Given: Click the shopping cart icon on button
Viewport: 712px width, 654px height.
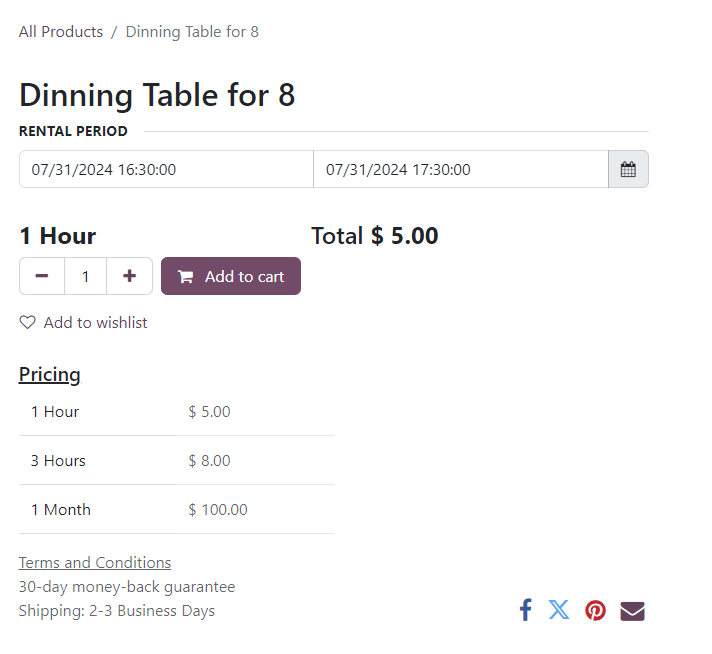Looking at the screenshot, I should click(x=186, y=277).
